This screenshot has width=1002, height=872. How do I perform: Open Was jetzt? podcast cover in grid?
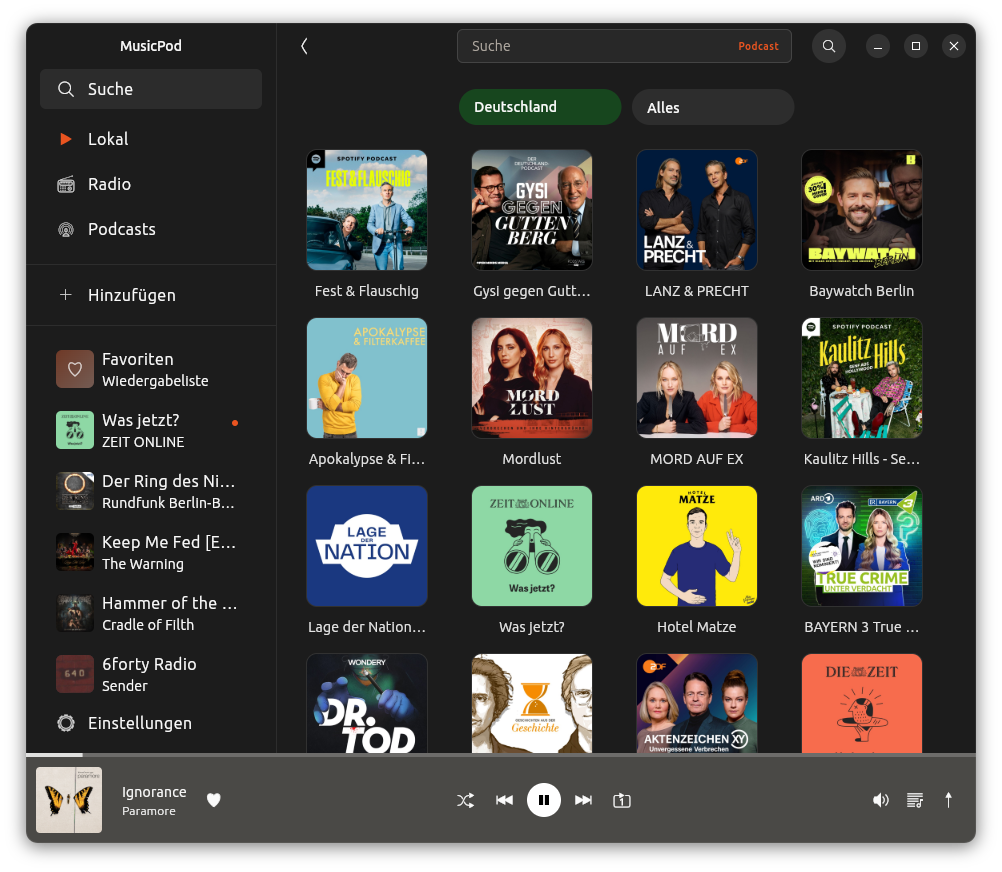[x=532, y=546]
